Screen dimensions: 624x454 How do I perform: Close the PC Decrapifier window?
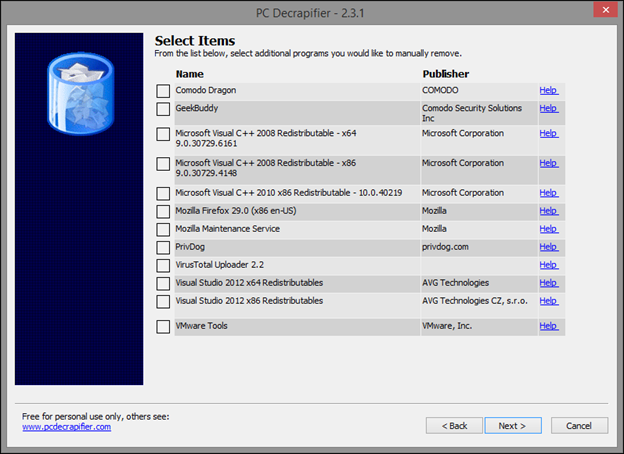pyautogui.click(x=605, y=10)
